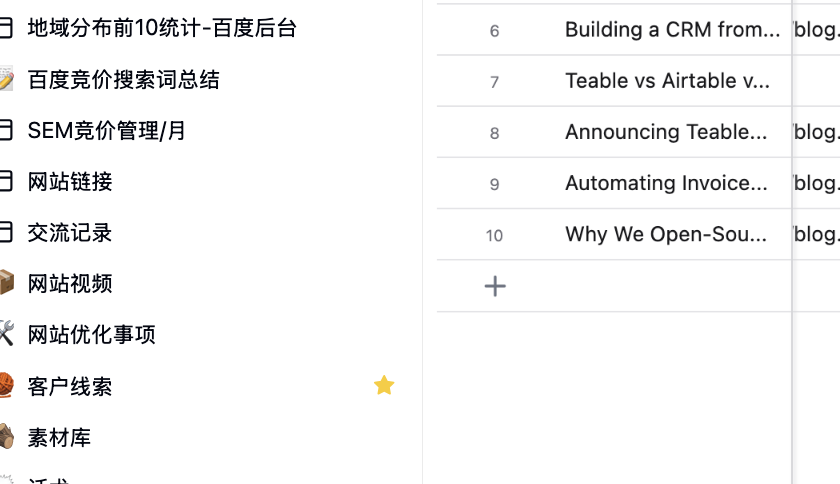Click the "Building a CRM from..." cell

coord(672,30)
